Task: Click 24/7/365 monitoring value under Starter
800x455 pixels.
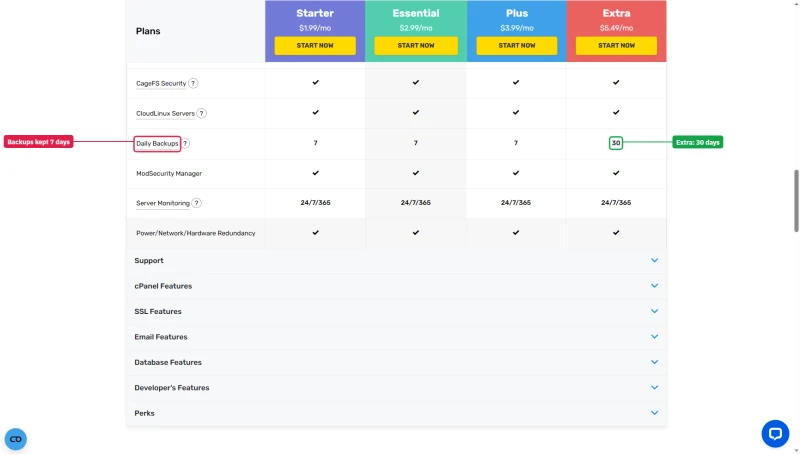Action: pos(315,203)
